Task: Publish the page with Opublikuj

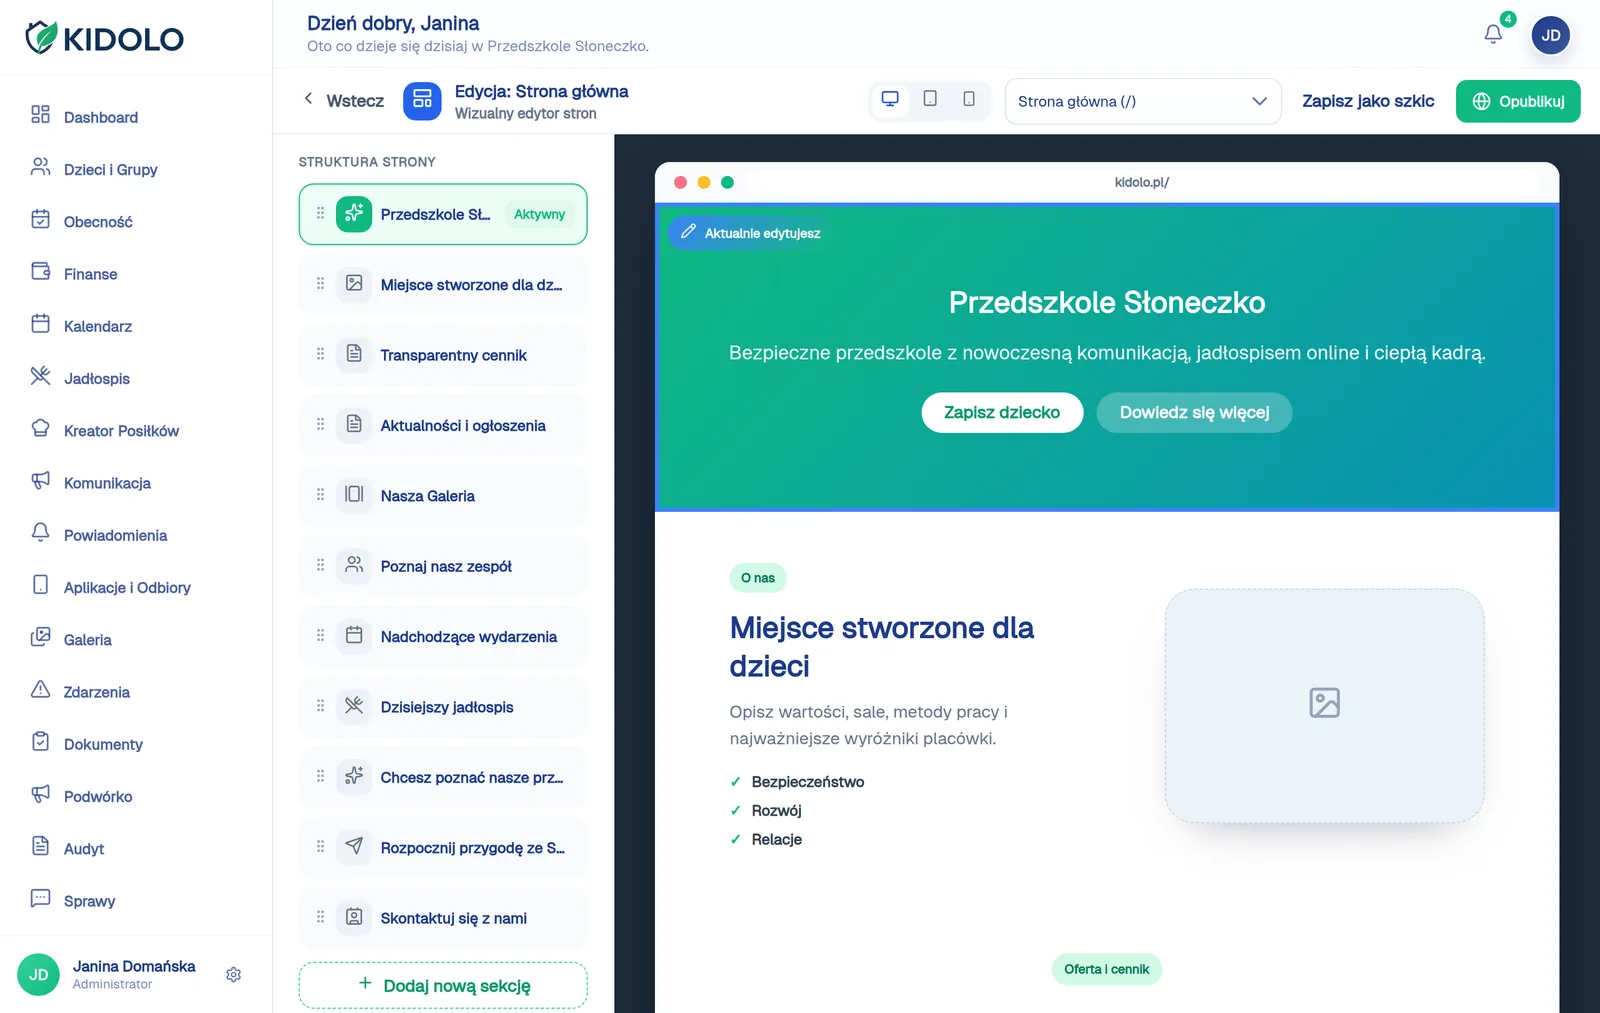Action: (x=1518, y=101)
